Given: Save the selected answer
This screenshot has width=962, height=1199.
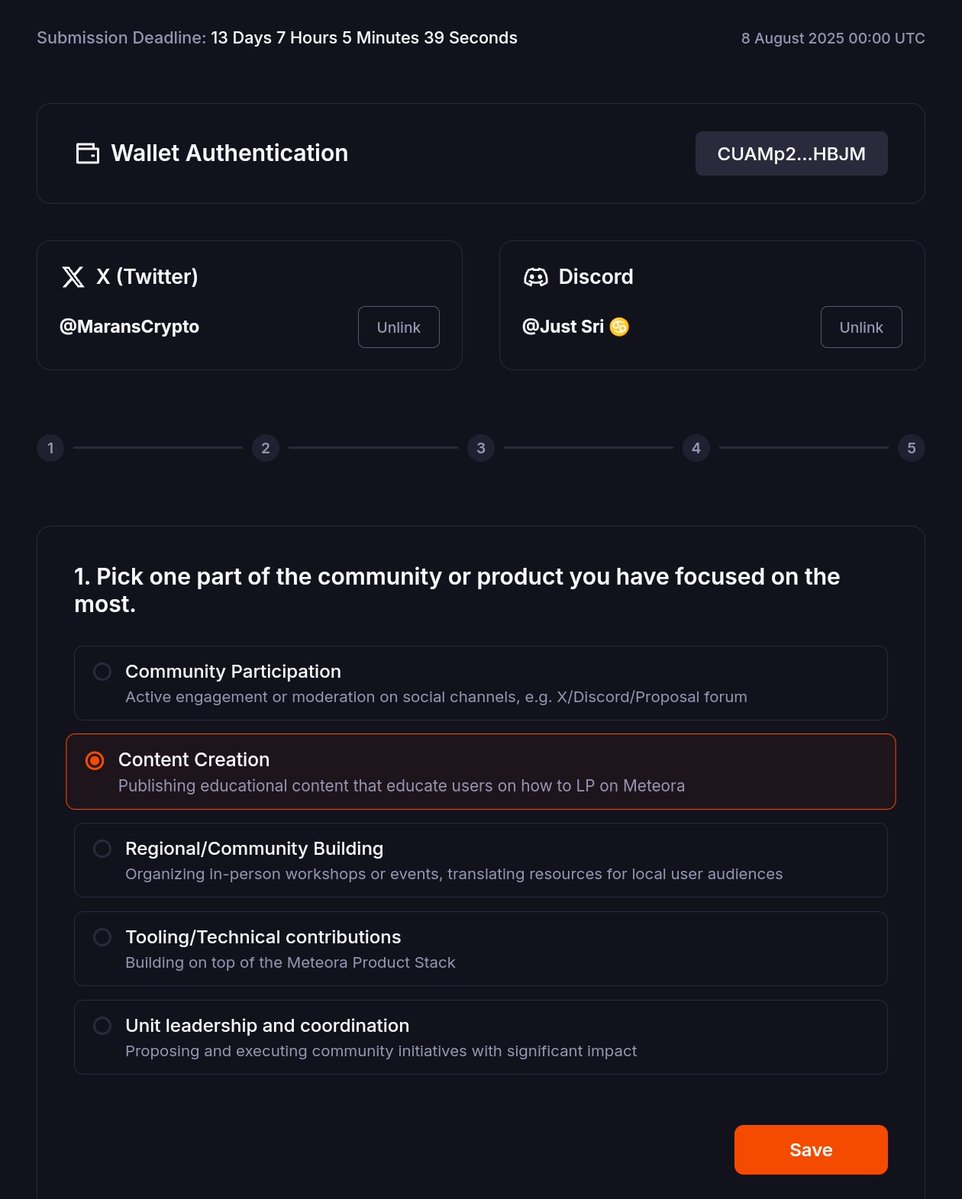Looking at the screenshot, I should (811, 1149).
